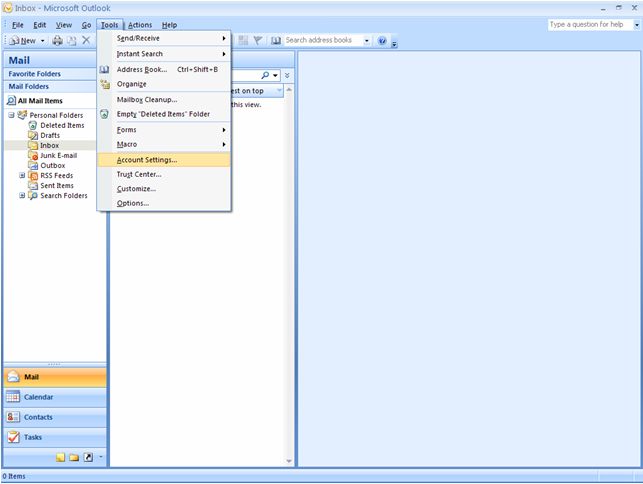Open the New item dropdown arrow

coord(42,41)
